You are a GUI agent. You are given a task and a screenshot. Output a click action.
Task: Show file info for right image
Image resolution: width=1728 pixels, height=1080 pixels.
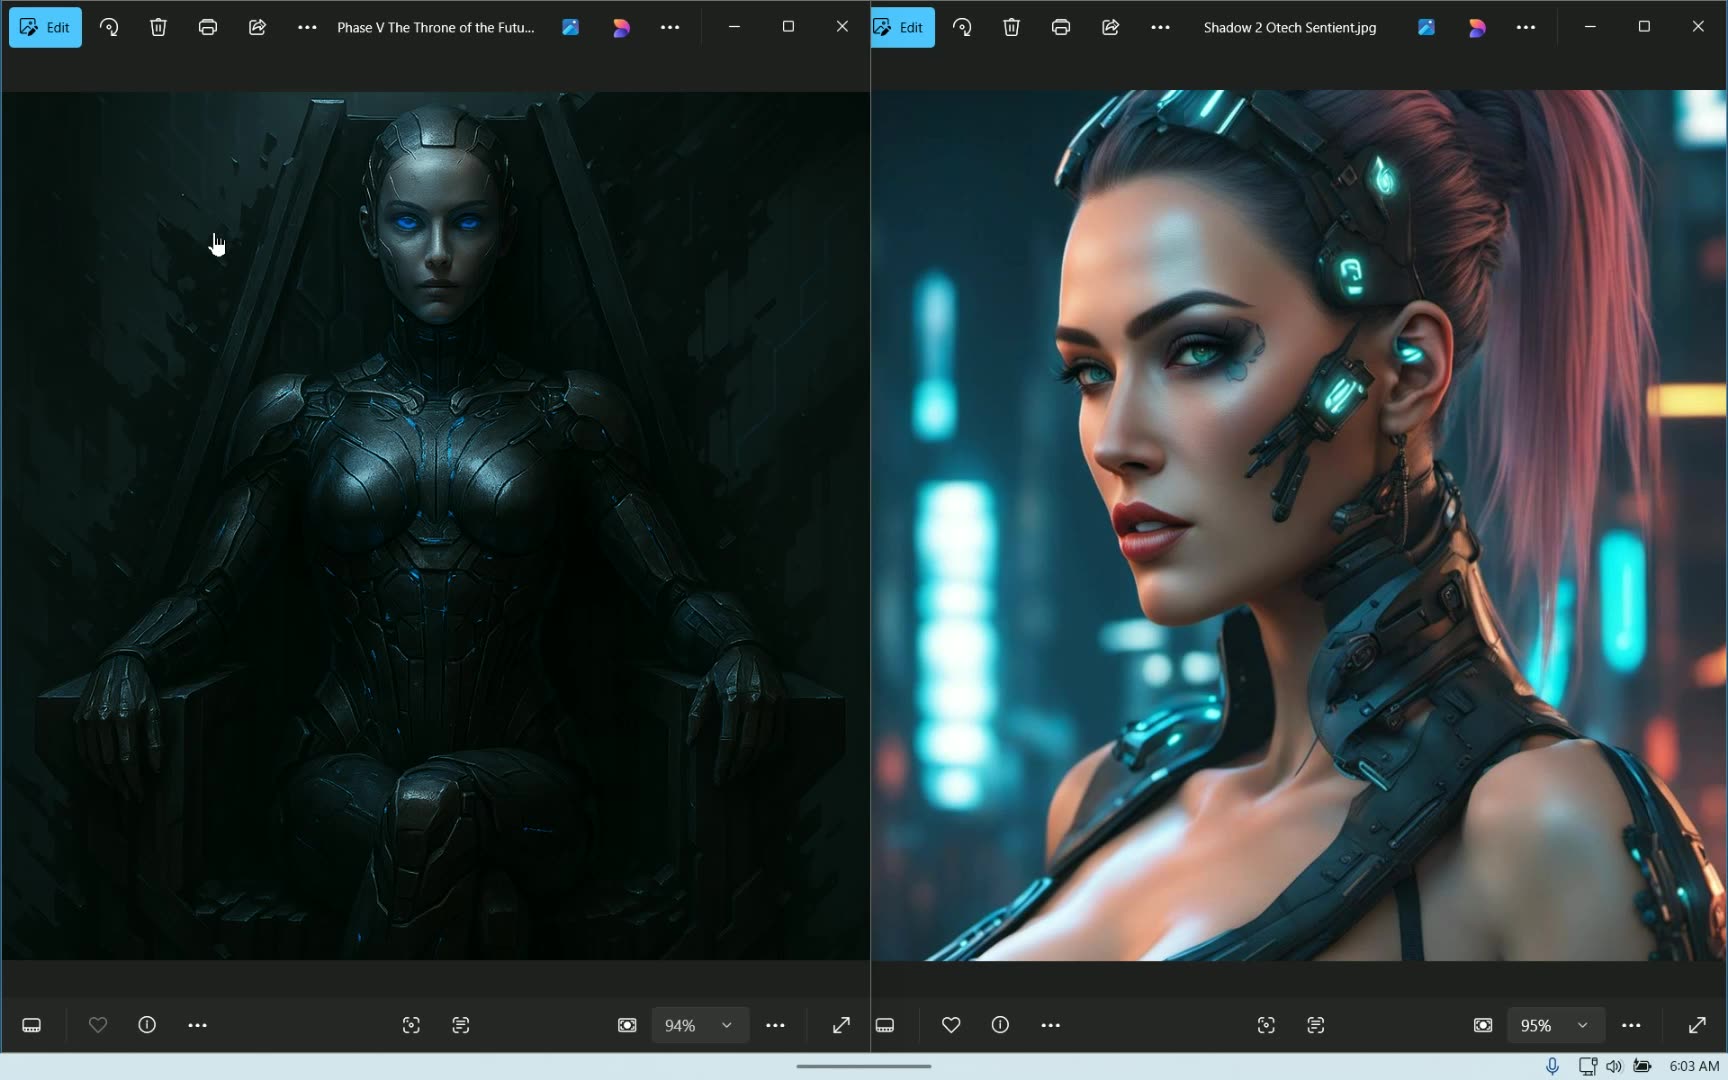(x=1000, y=1025)
